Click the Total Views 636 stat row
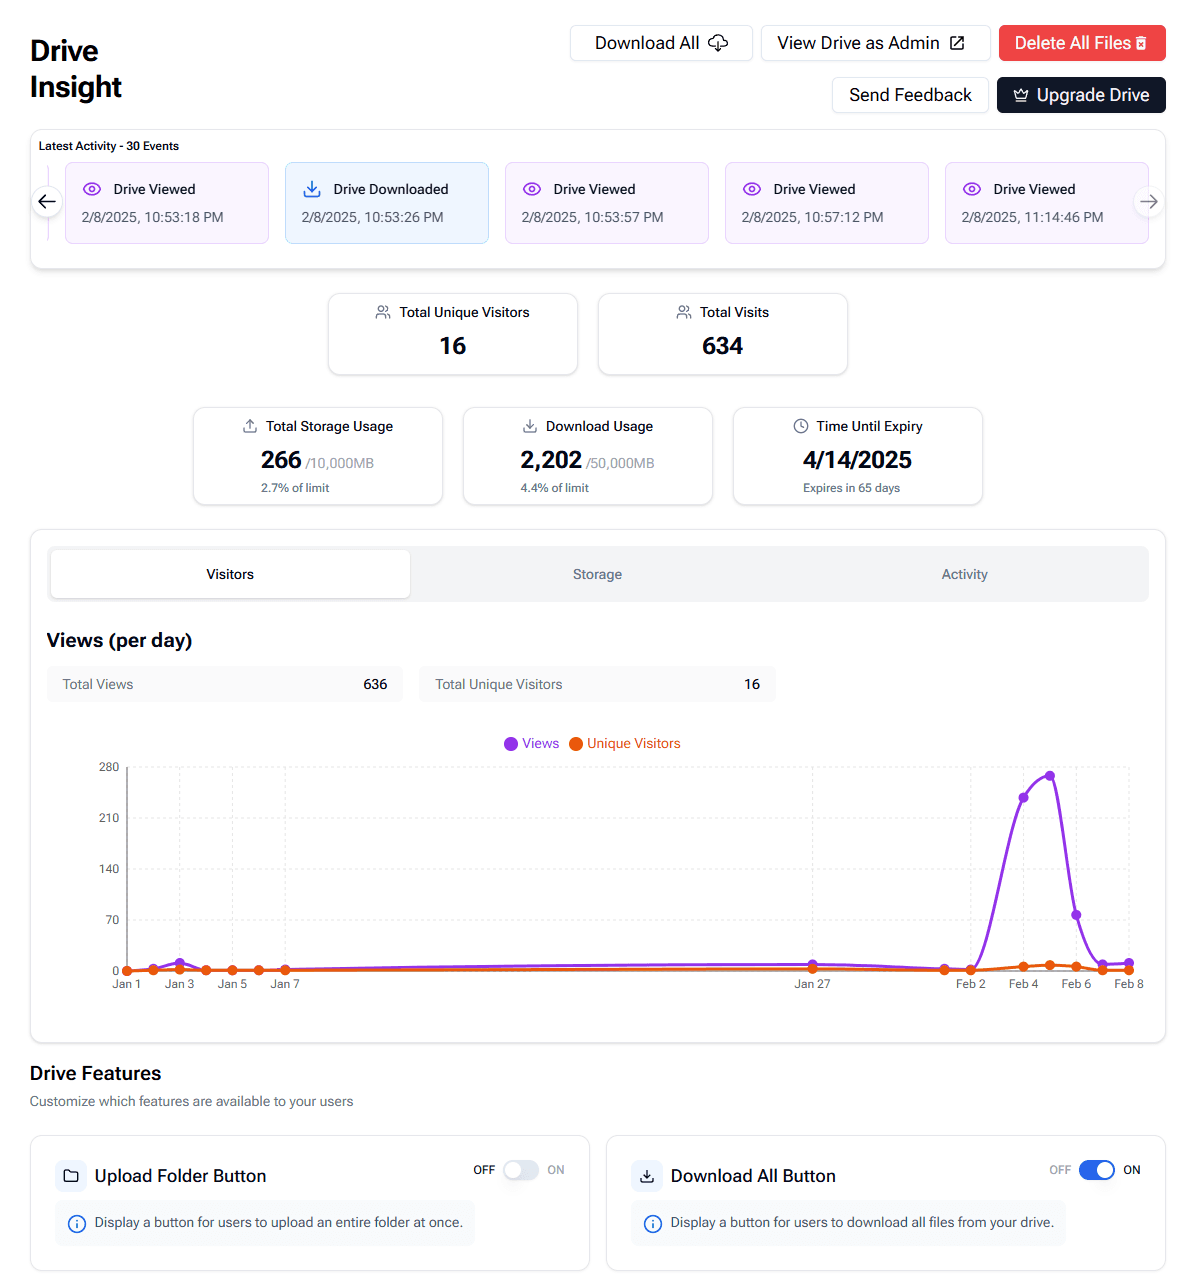This screenshot has width=1199, height=1284. point(225,684)
